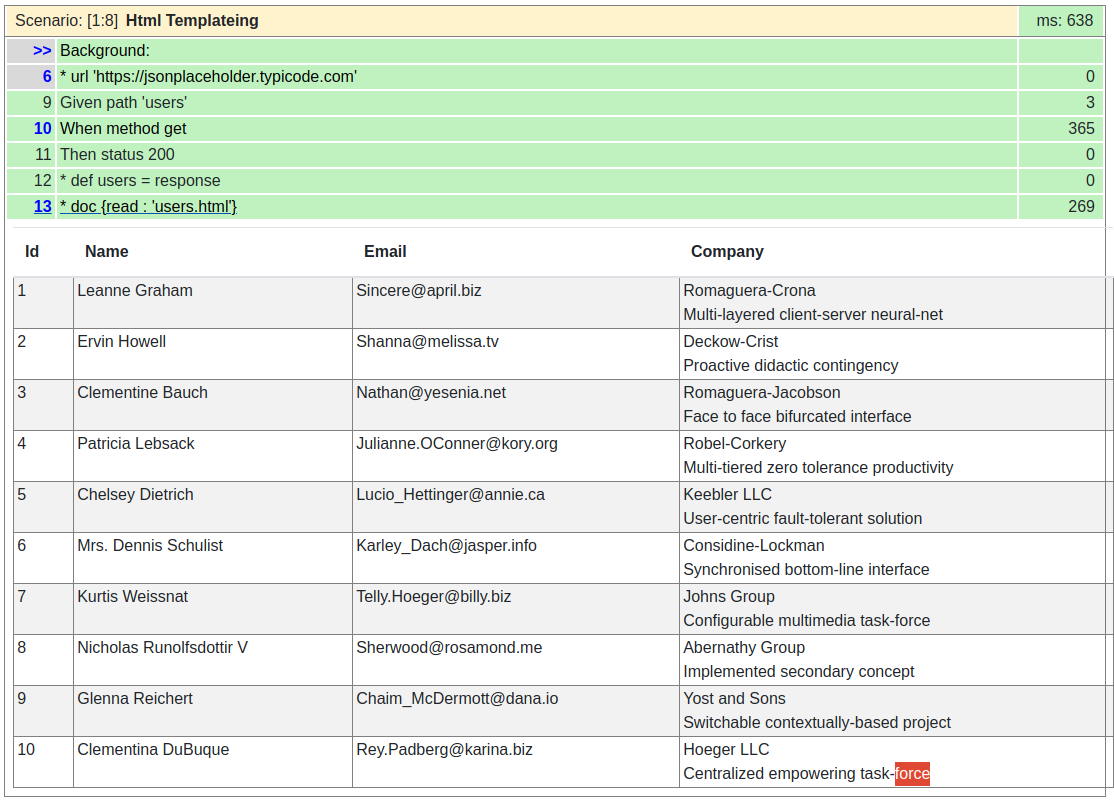
Task: Click the 'Then status 200' step
Action: pyautogui.click(x=117, y=154)
